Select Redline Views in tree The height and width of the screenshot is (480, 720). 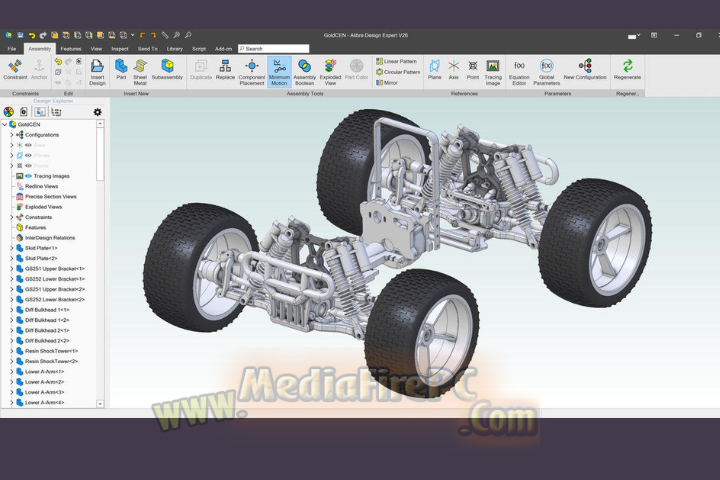pos(41,186)
